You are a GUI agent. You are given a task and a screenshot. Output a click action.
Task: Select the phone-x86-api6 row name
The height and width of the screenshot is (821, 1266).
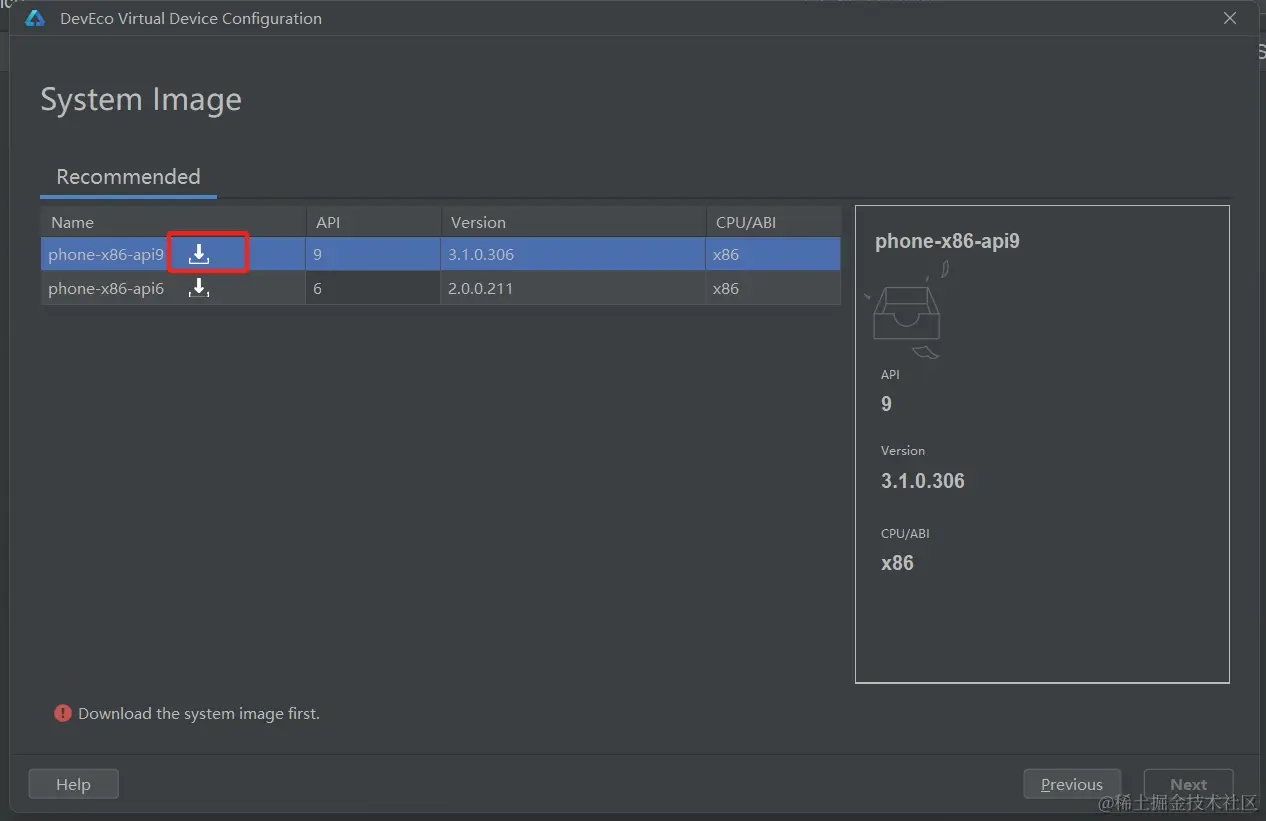106,288
